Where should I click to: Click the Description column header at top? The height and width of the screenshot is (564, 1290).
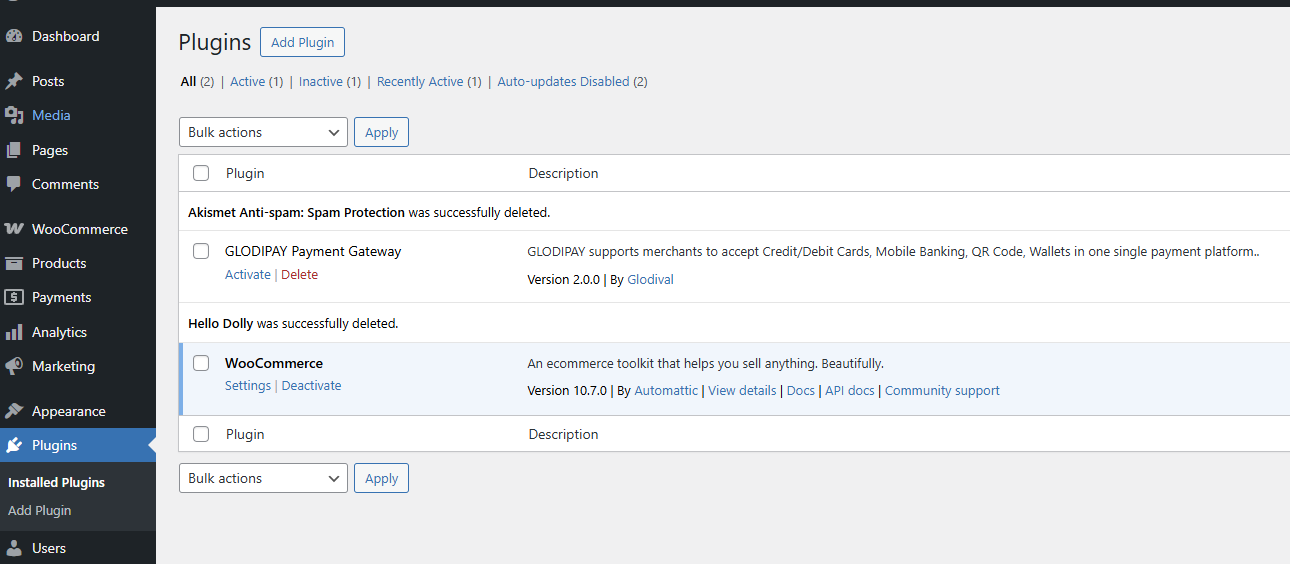pyautogui.click(x=563, y=173)
